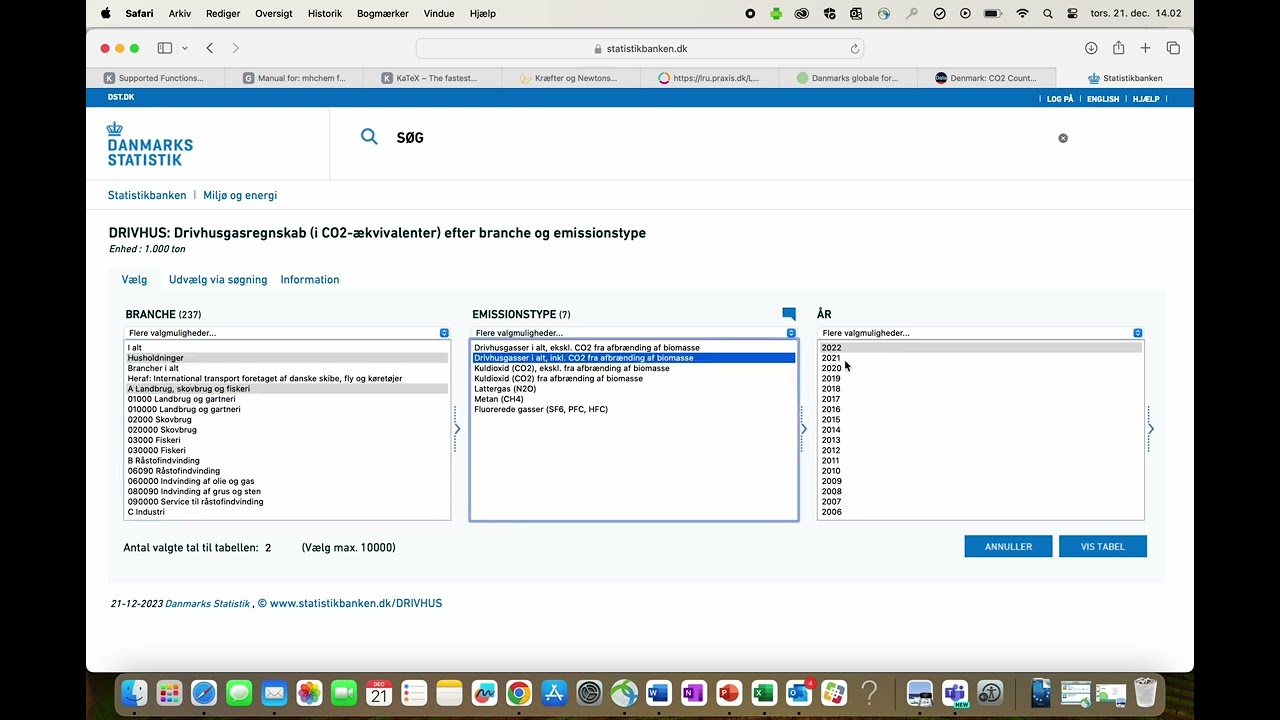Click the statistikbanken.dk address bar

[x=640, y=48]
